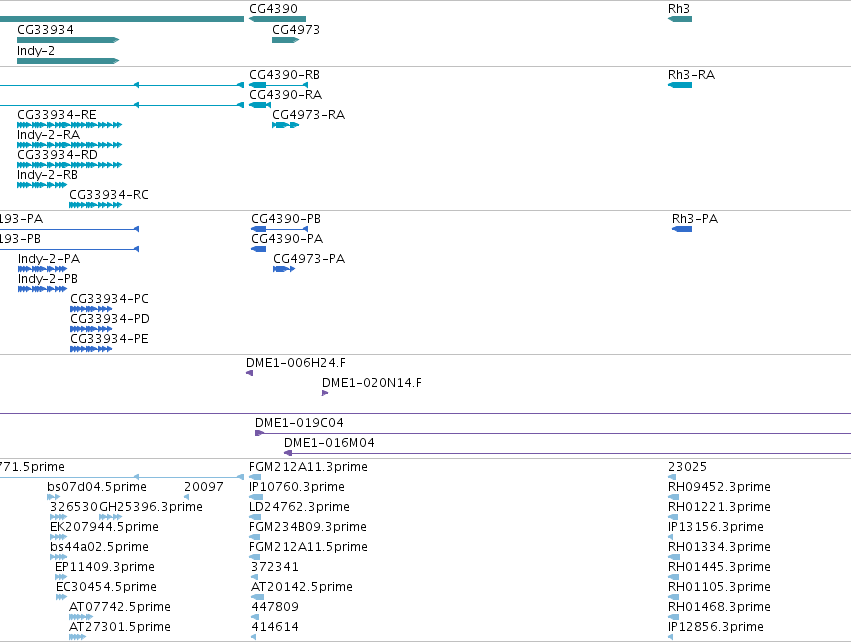Viewport: 851px width, 642px height.
Task: Click EST RH01221.3prime
Action: click(674, 518)
